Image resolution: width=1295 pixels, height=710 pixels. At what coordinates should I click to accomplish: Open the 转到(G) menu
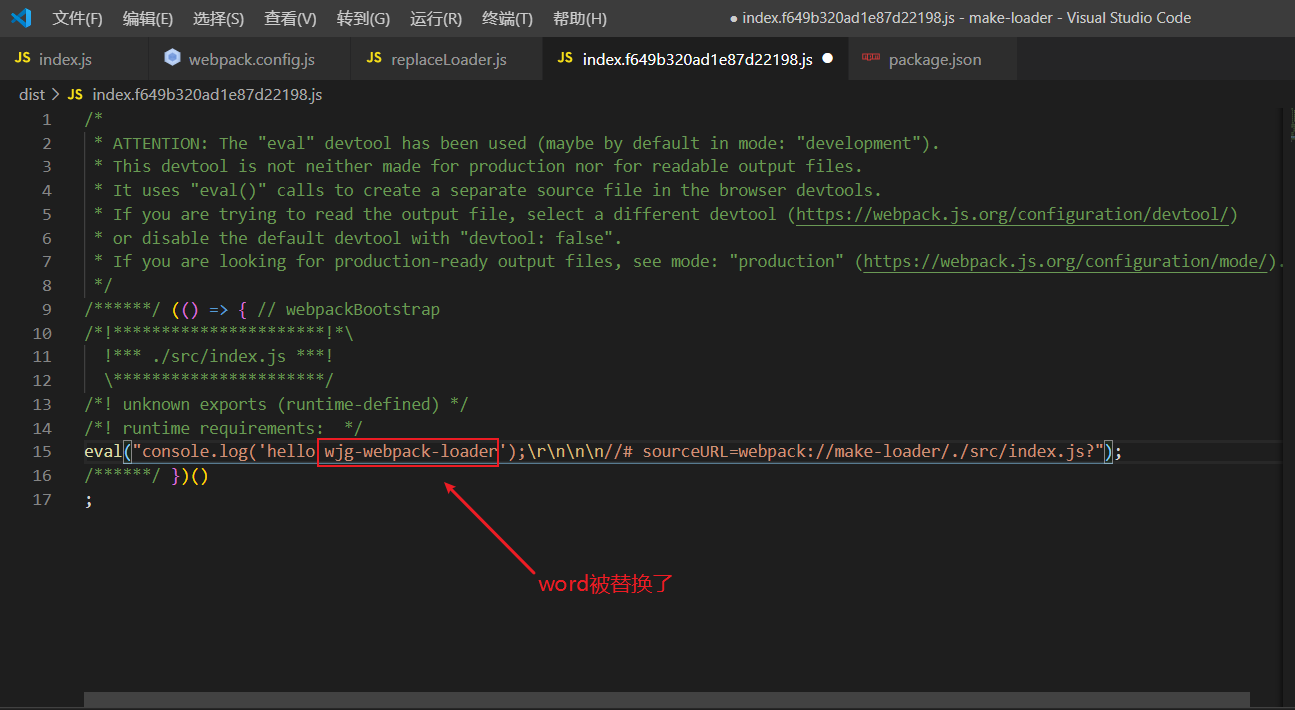click(363, 18)
